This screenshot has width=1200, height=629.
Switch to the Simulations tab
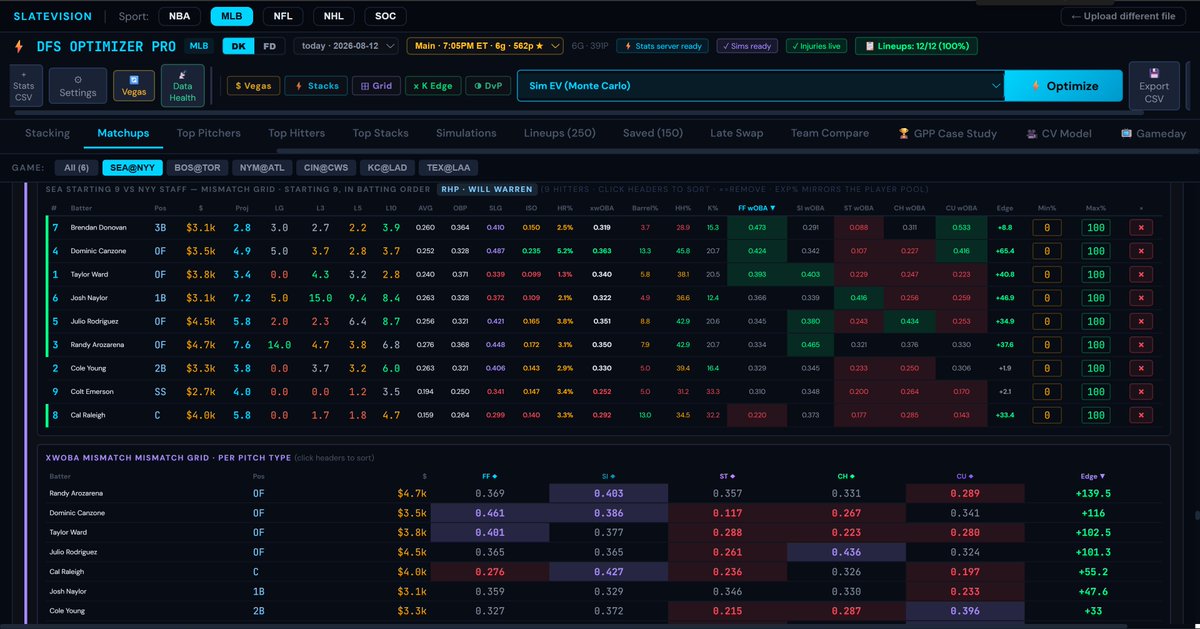click(x=466, y=133)
